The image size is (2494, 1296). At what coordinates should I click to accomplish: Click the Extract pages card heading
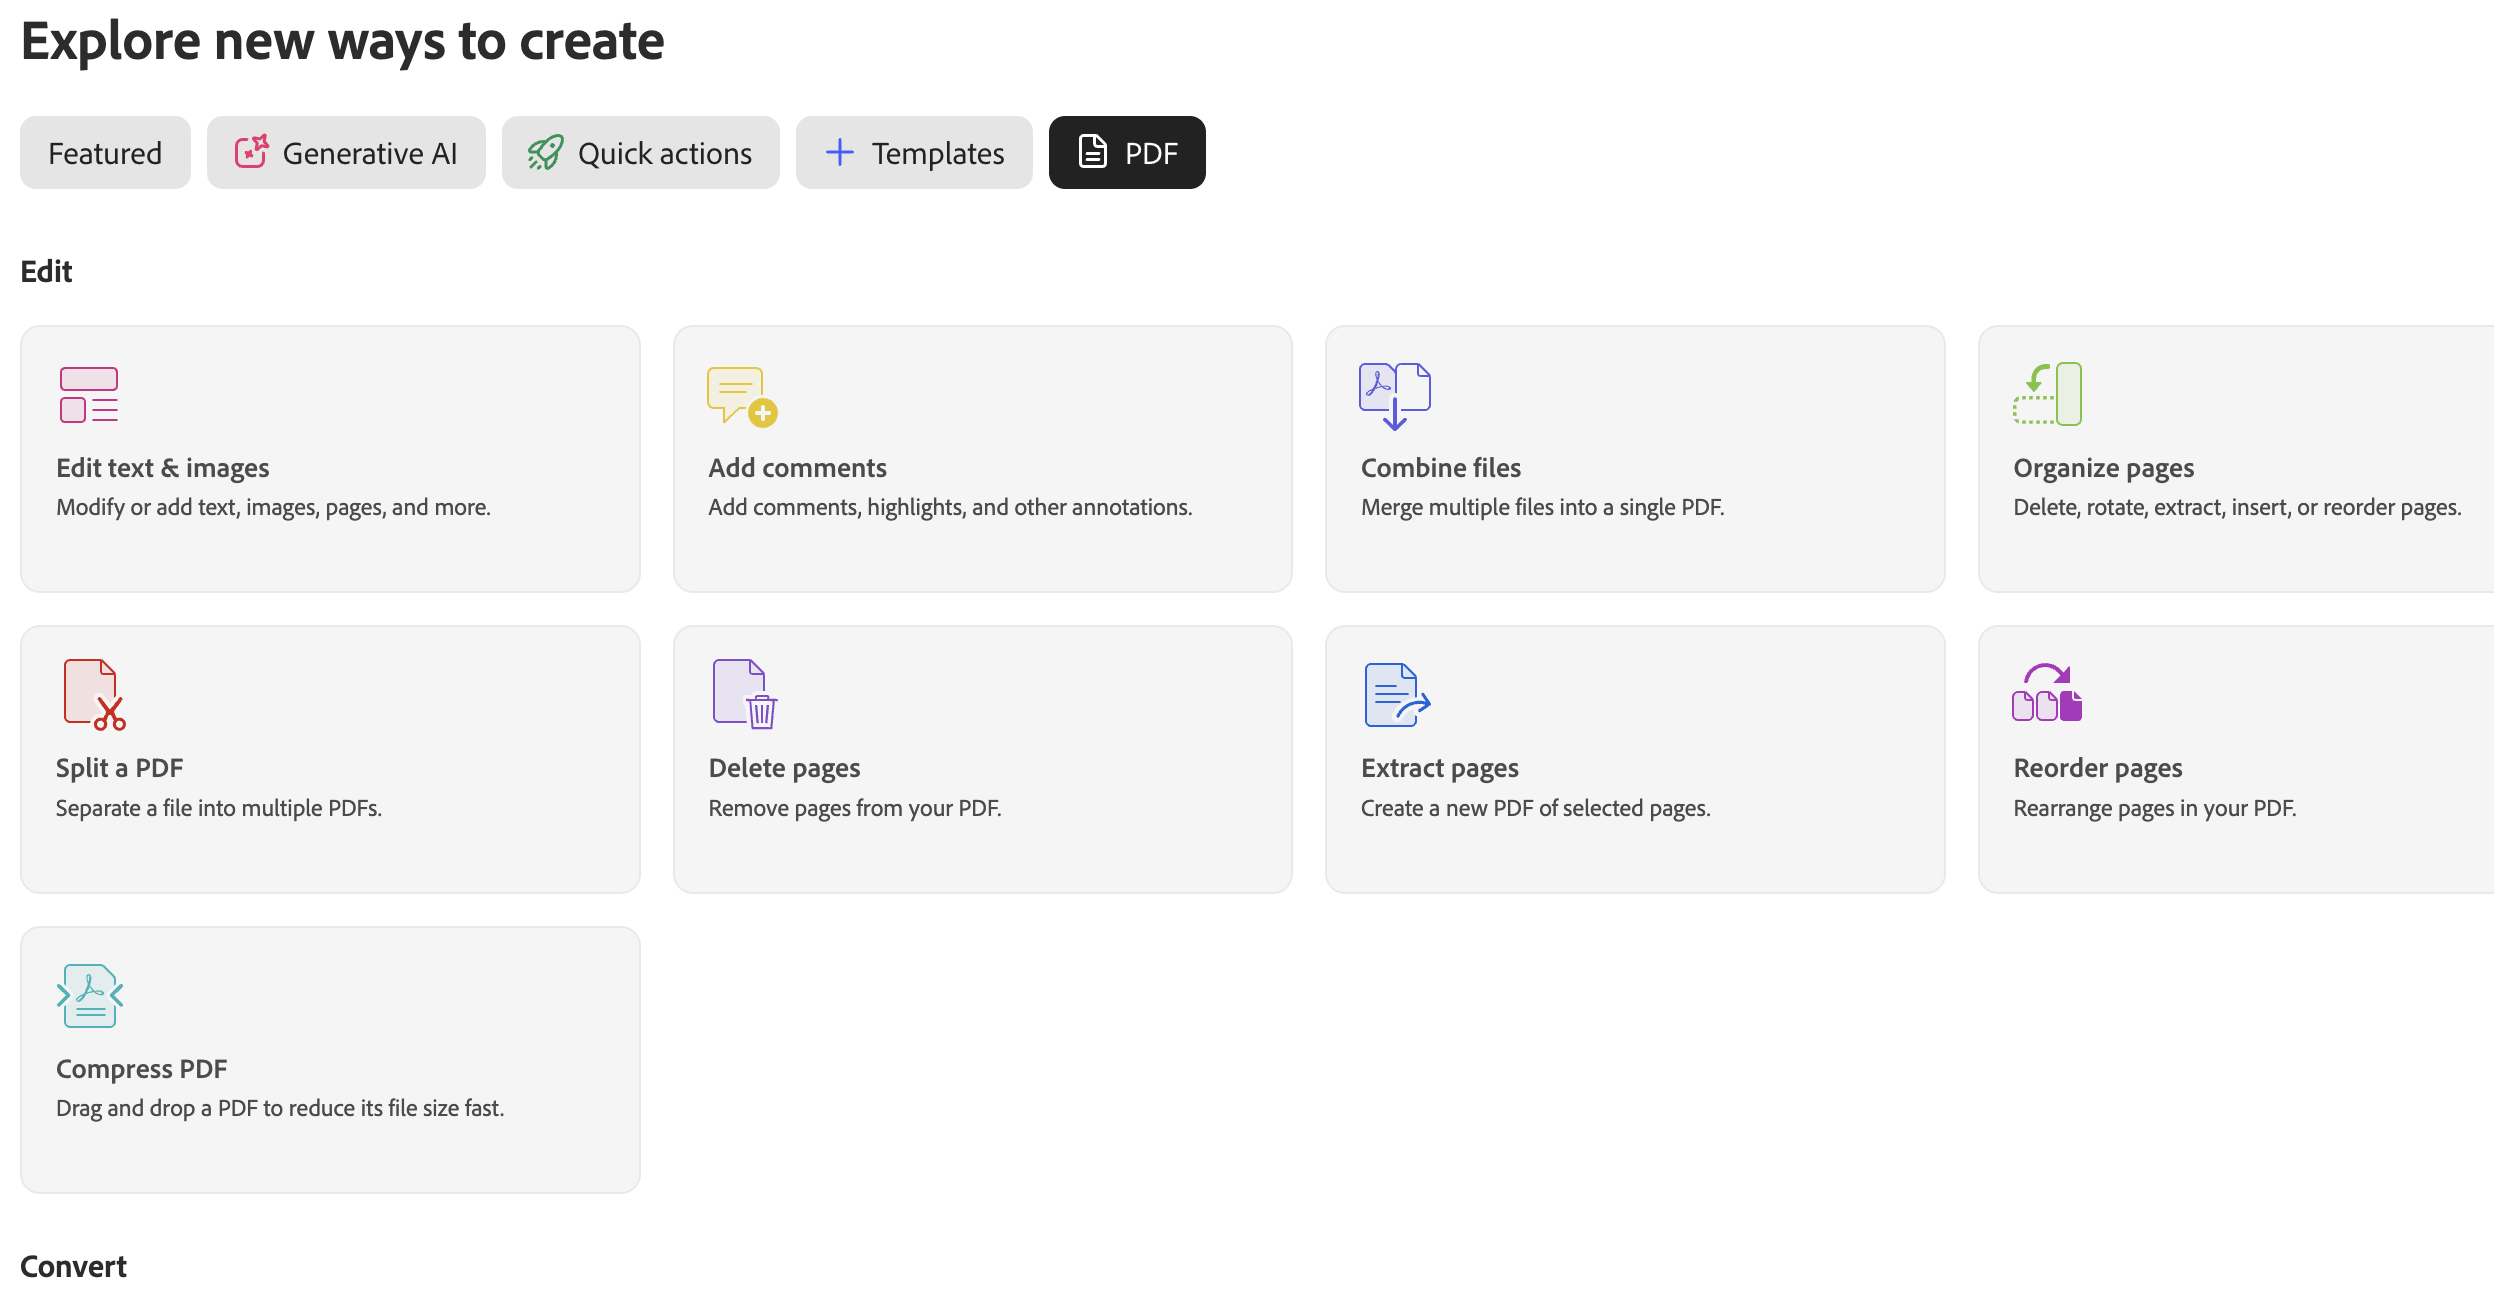1439,768
